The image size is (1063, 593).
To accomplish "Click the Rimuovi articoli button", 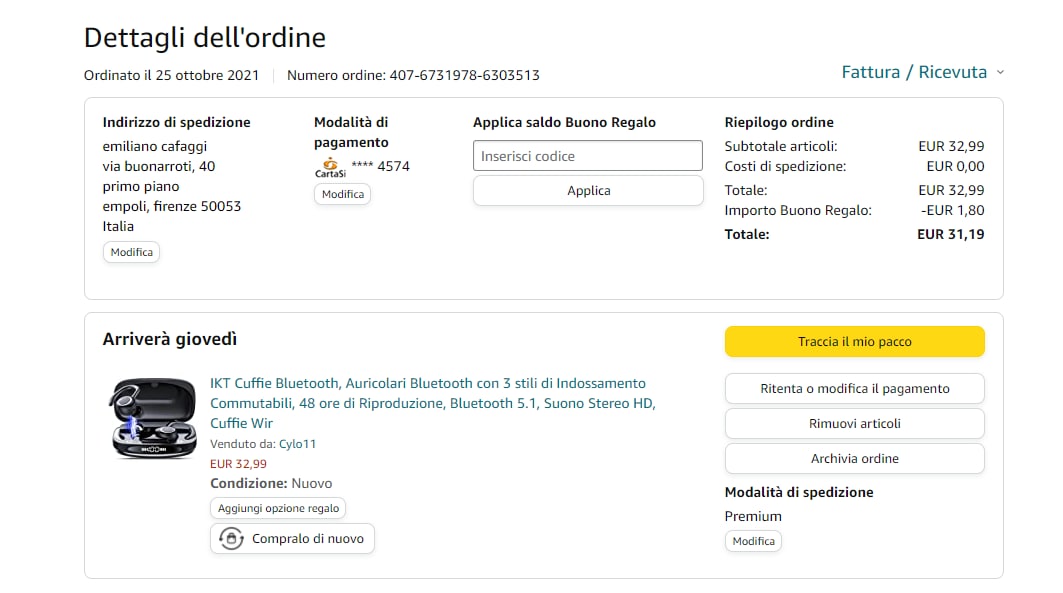I will click(x=854, y=423).
